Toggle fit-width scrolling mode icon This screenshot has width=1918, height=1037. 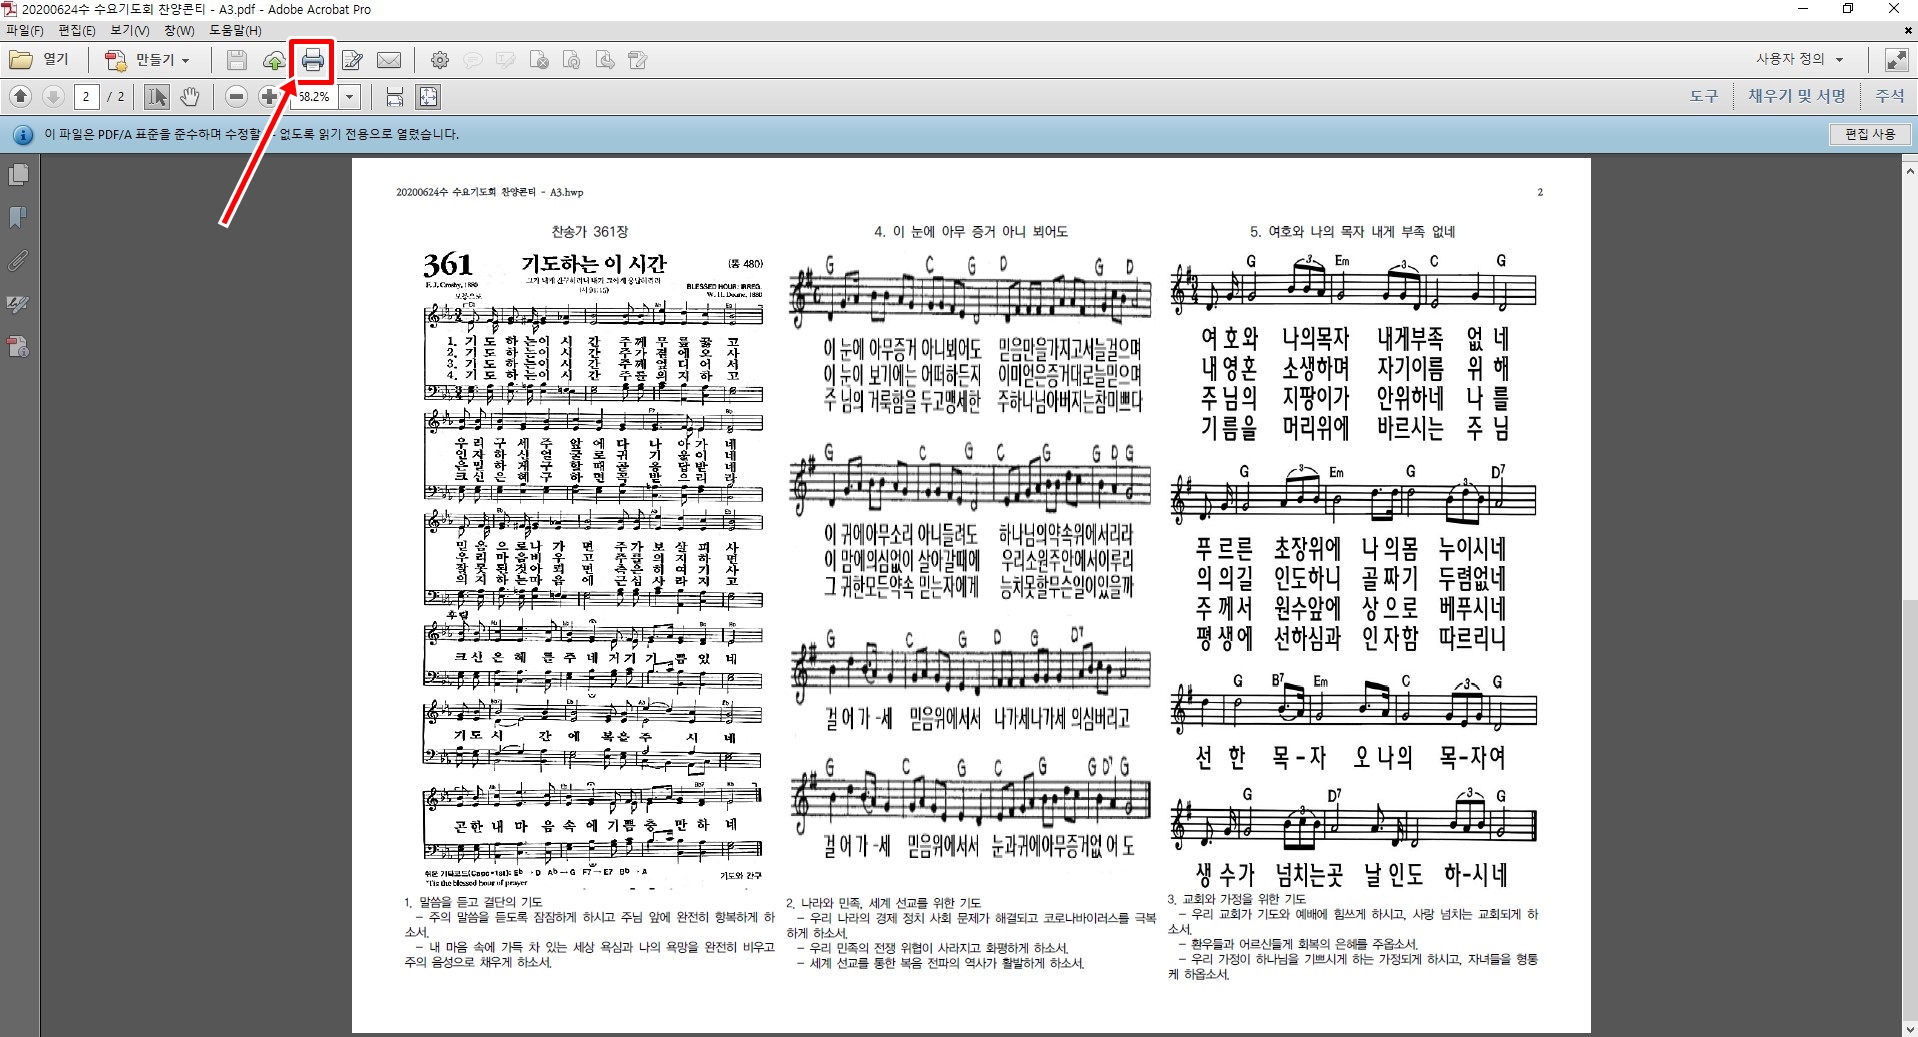[x=395, y=96]
